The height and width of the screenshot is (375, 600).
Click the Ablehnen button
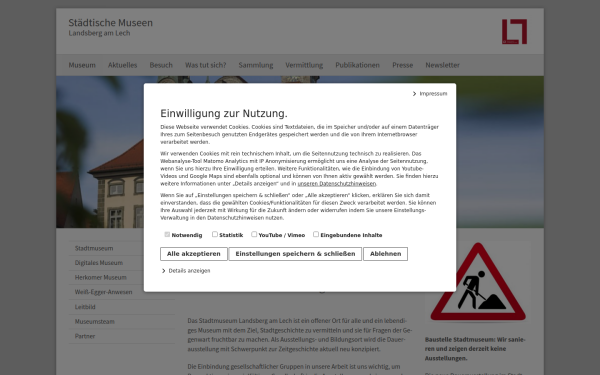point(385,254)
